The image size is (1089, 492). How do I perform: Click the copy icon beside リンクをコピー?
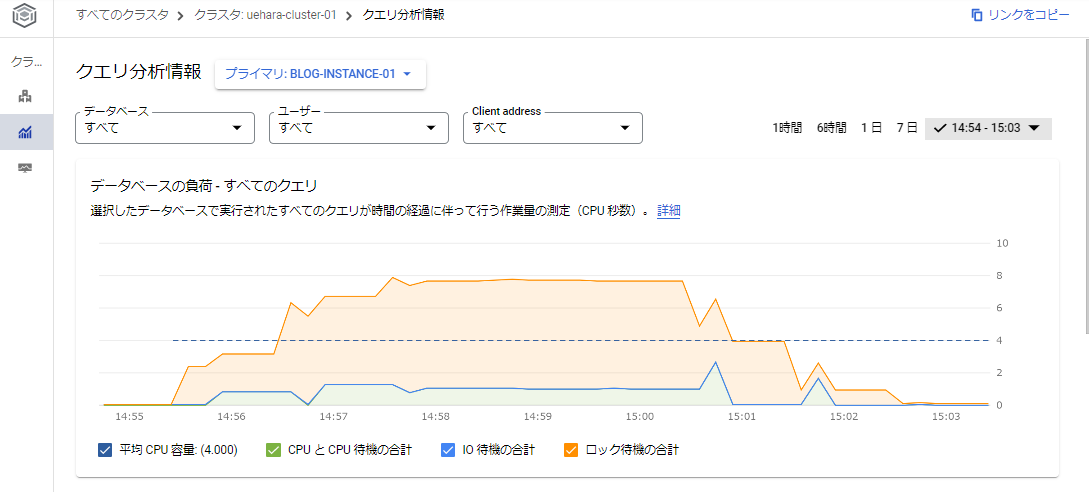[x=976, y=15]
